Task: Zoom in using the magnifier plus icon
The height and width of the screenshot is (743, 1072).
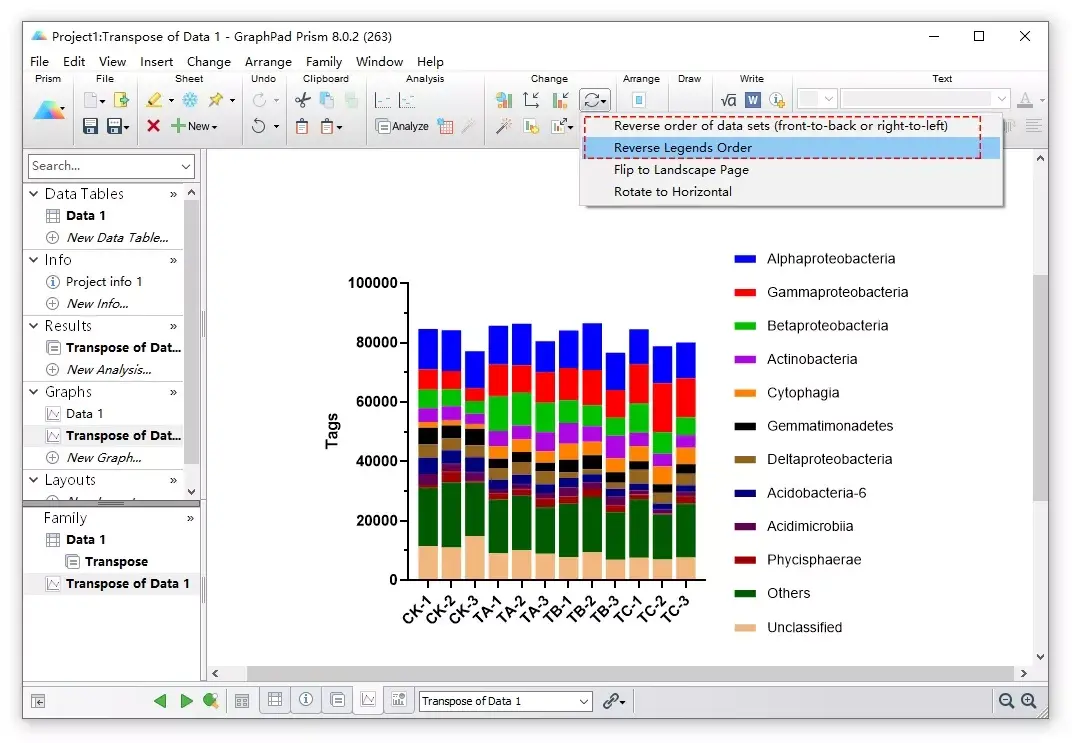Action: pyautogui.click(x=1028, y=701)
